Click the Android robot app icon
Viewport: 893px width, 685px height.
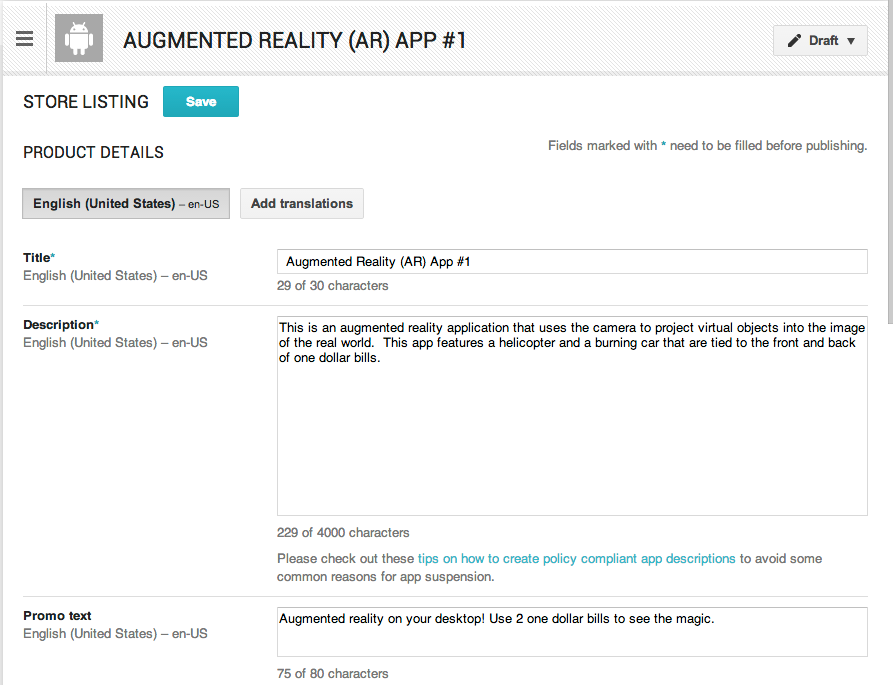tap(79, 39)
